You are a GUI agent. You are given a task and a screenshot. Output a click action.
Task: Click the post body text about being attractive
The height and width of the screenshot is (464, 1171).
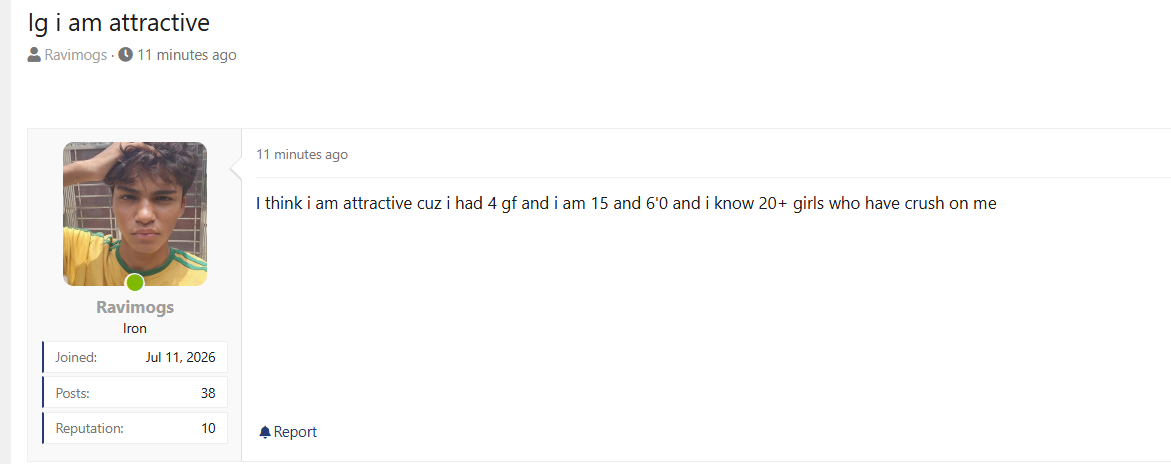(626, 203)
